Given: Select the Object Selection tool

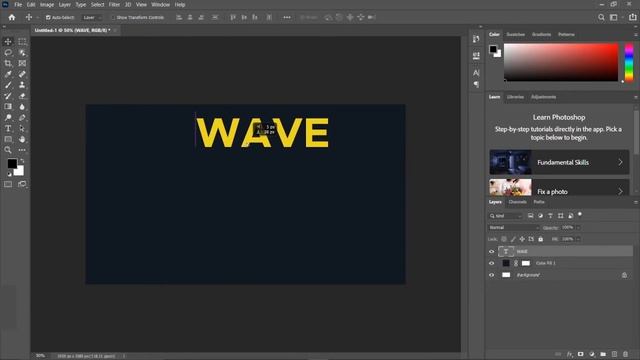Looking at the screenshot, I should (x=22, y=53).
